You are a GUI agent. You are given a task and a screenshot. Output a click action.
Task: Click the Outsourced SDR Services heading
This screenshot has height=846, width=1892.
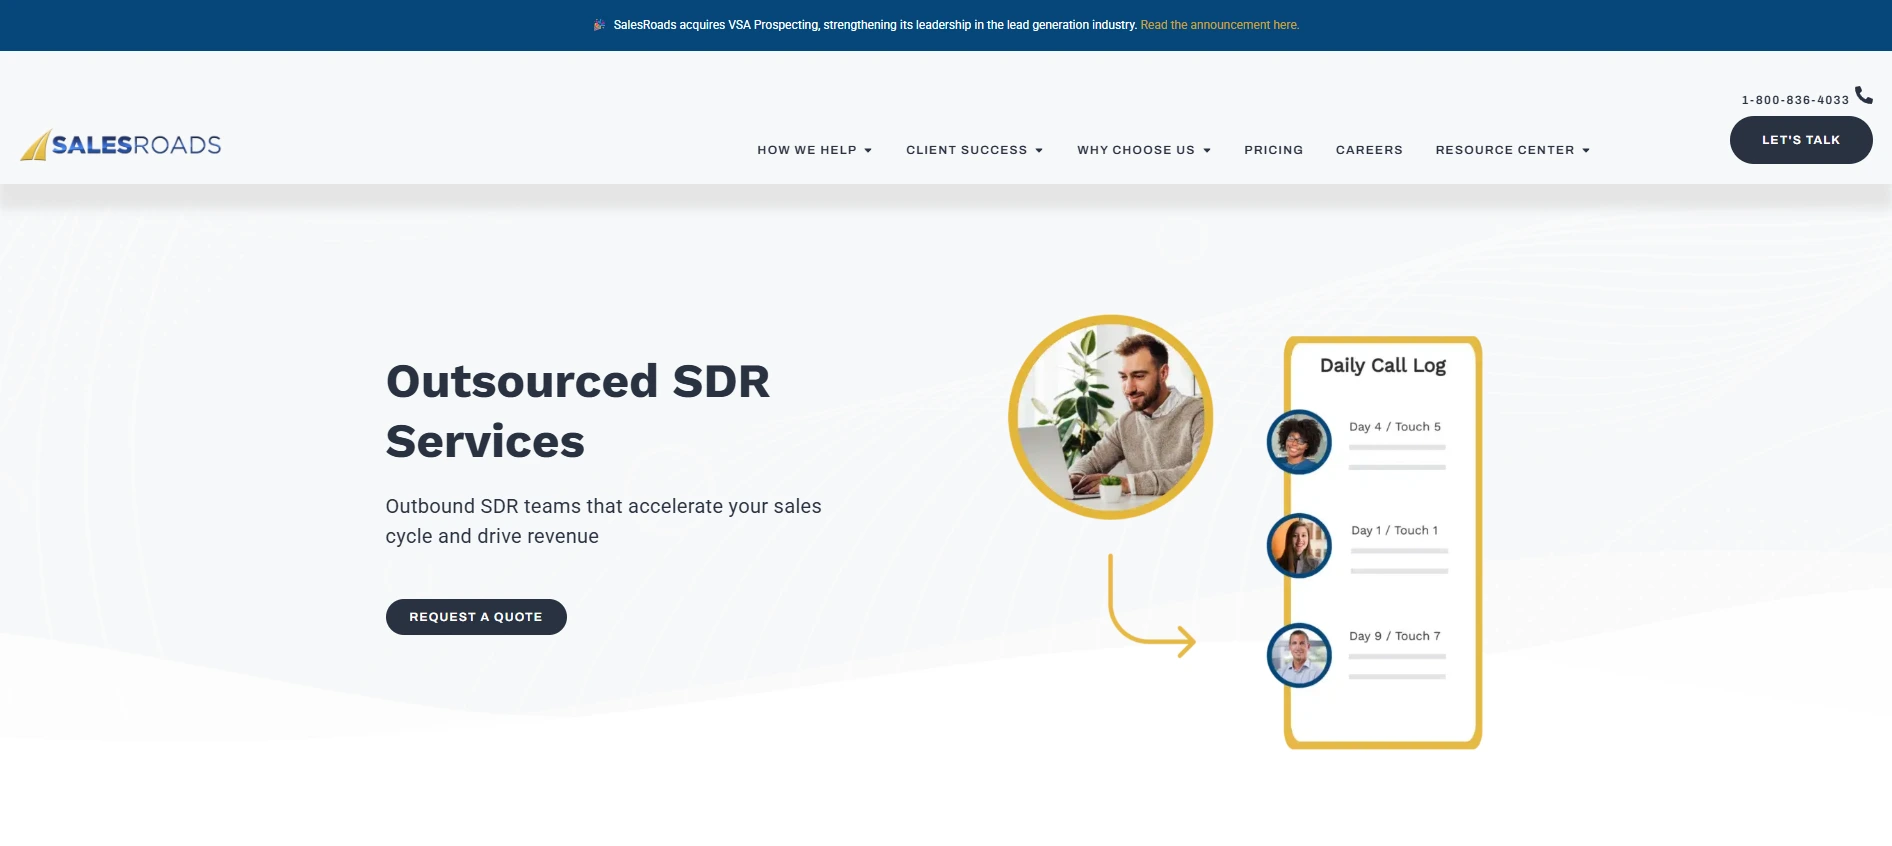point(578,411)
